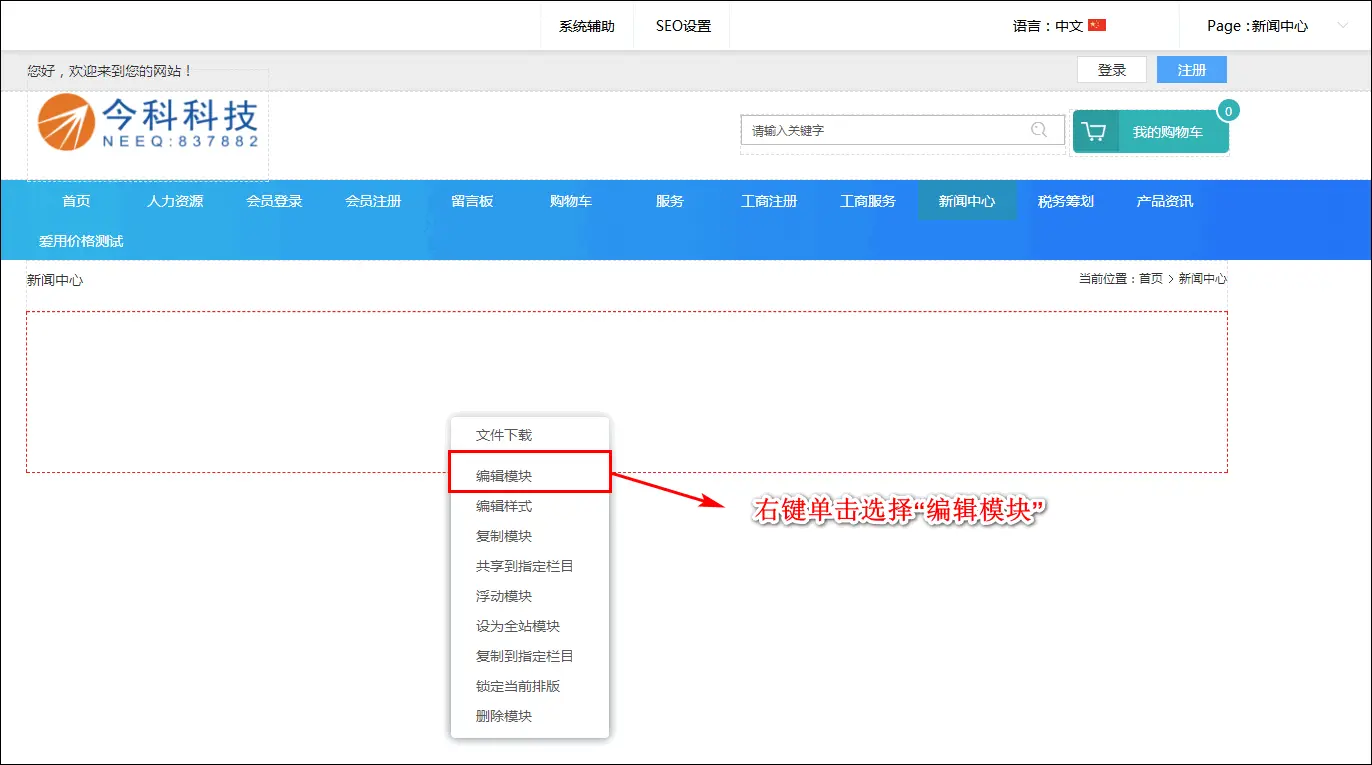
Task: Go to 首页 navigation tab
Action: 76,201
